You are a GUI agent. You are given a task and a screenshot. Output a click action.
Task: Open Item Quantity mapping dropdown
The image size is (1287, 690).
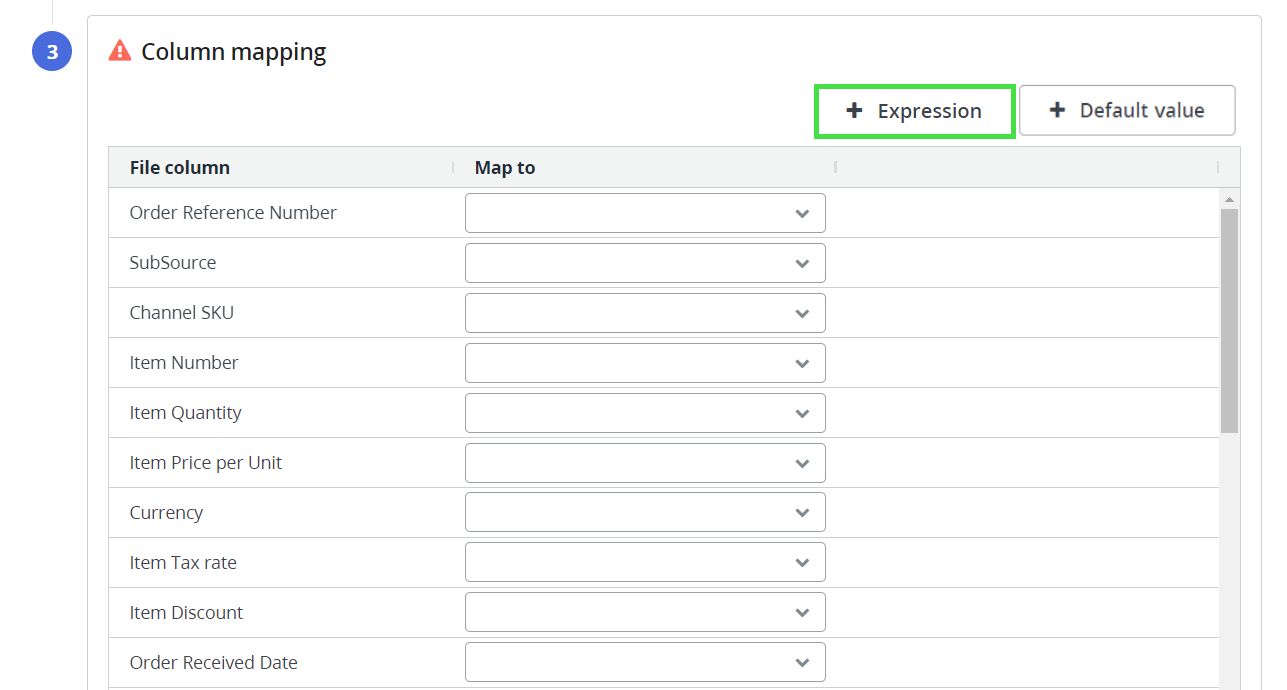tap(645, 413)
